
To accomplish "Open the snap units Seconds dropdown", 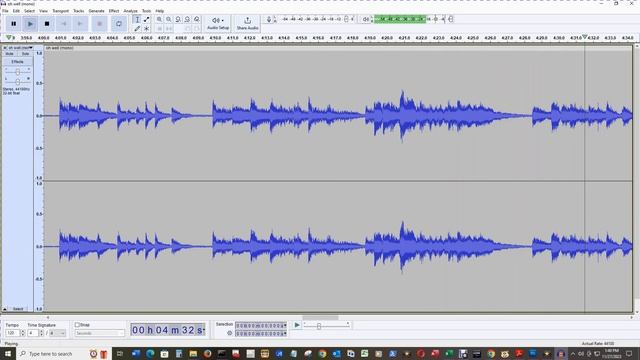I will click(100, 333).
